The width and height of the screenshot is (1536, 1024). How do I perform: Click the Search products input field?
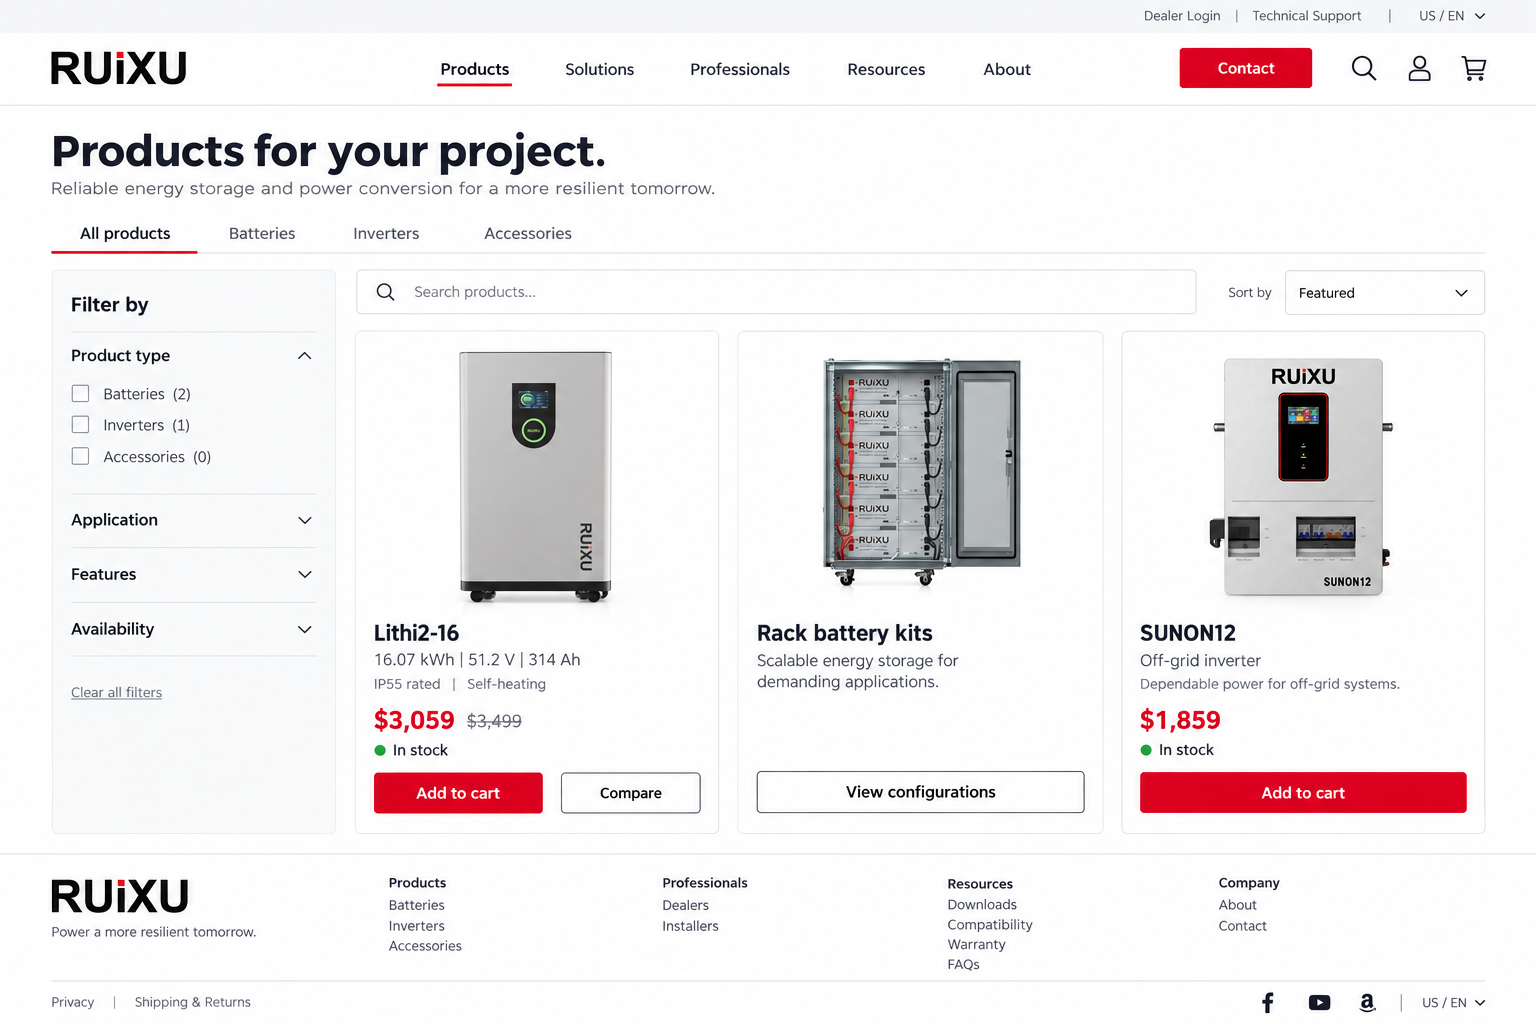(776, 292)
